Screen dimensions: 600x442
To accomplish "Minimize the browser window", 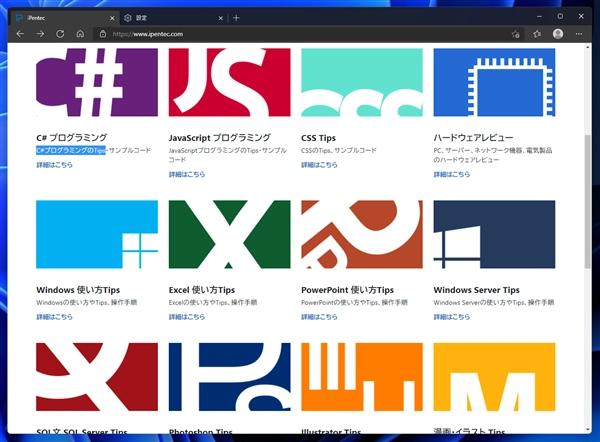I will pyautogui.click(x=539, y=16).
